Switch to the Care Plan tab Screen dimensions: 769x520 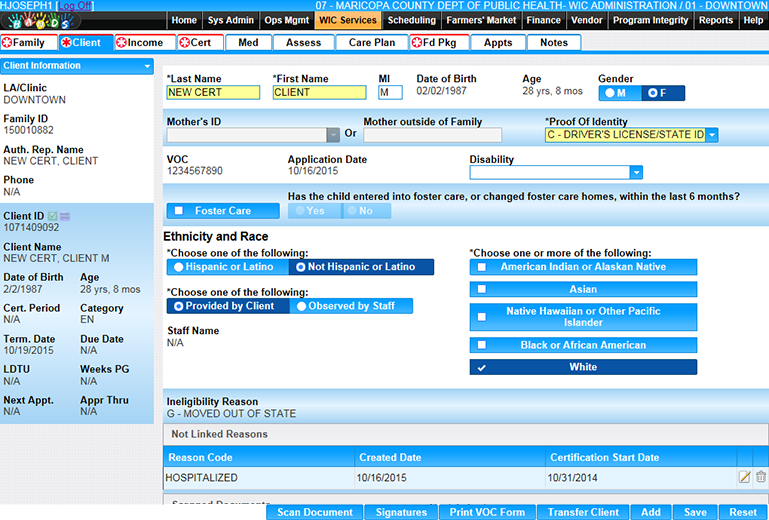pyautogui.click(x=372, y=43)
